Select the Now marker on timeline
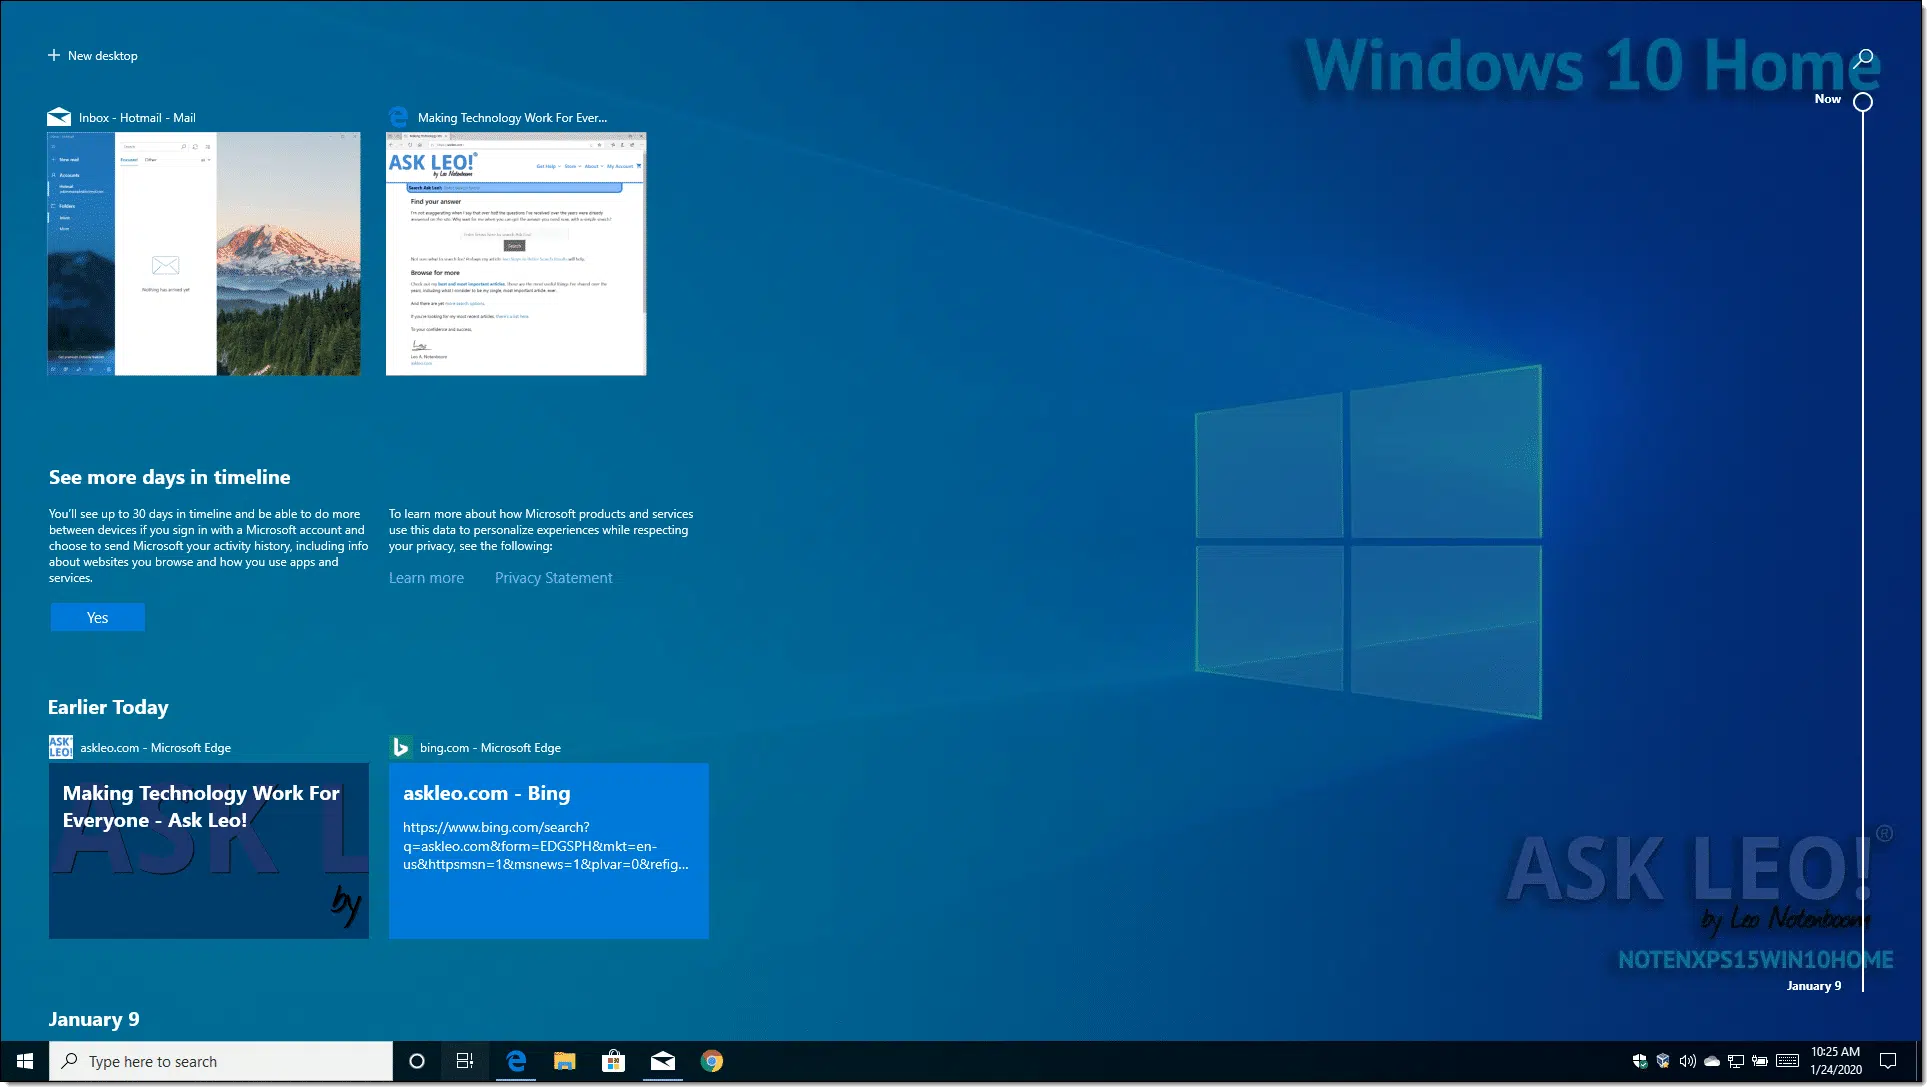 pyautogui.click(x=1863, y=102)
